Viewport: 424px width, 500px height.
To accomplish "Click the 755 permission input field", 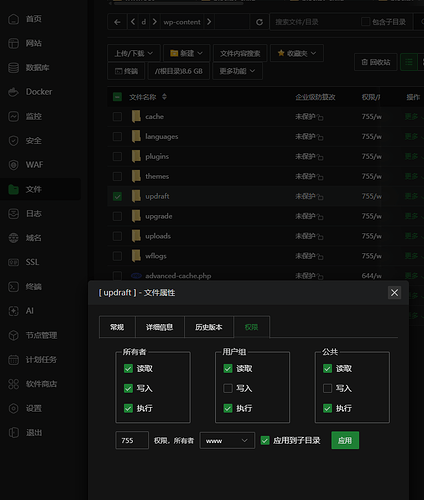I will click(x=132, y=440).
